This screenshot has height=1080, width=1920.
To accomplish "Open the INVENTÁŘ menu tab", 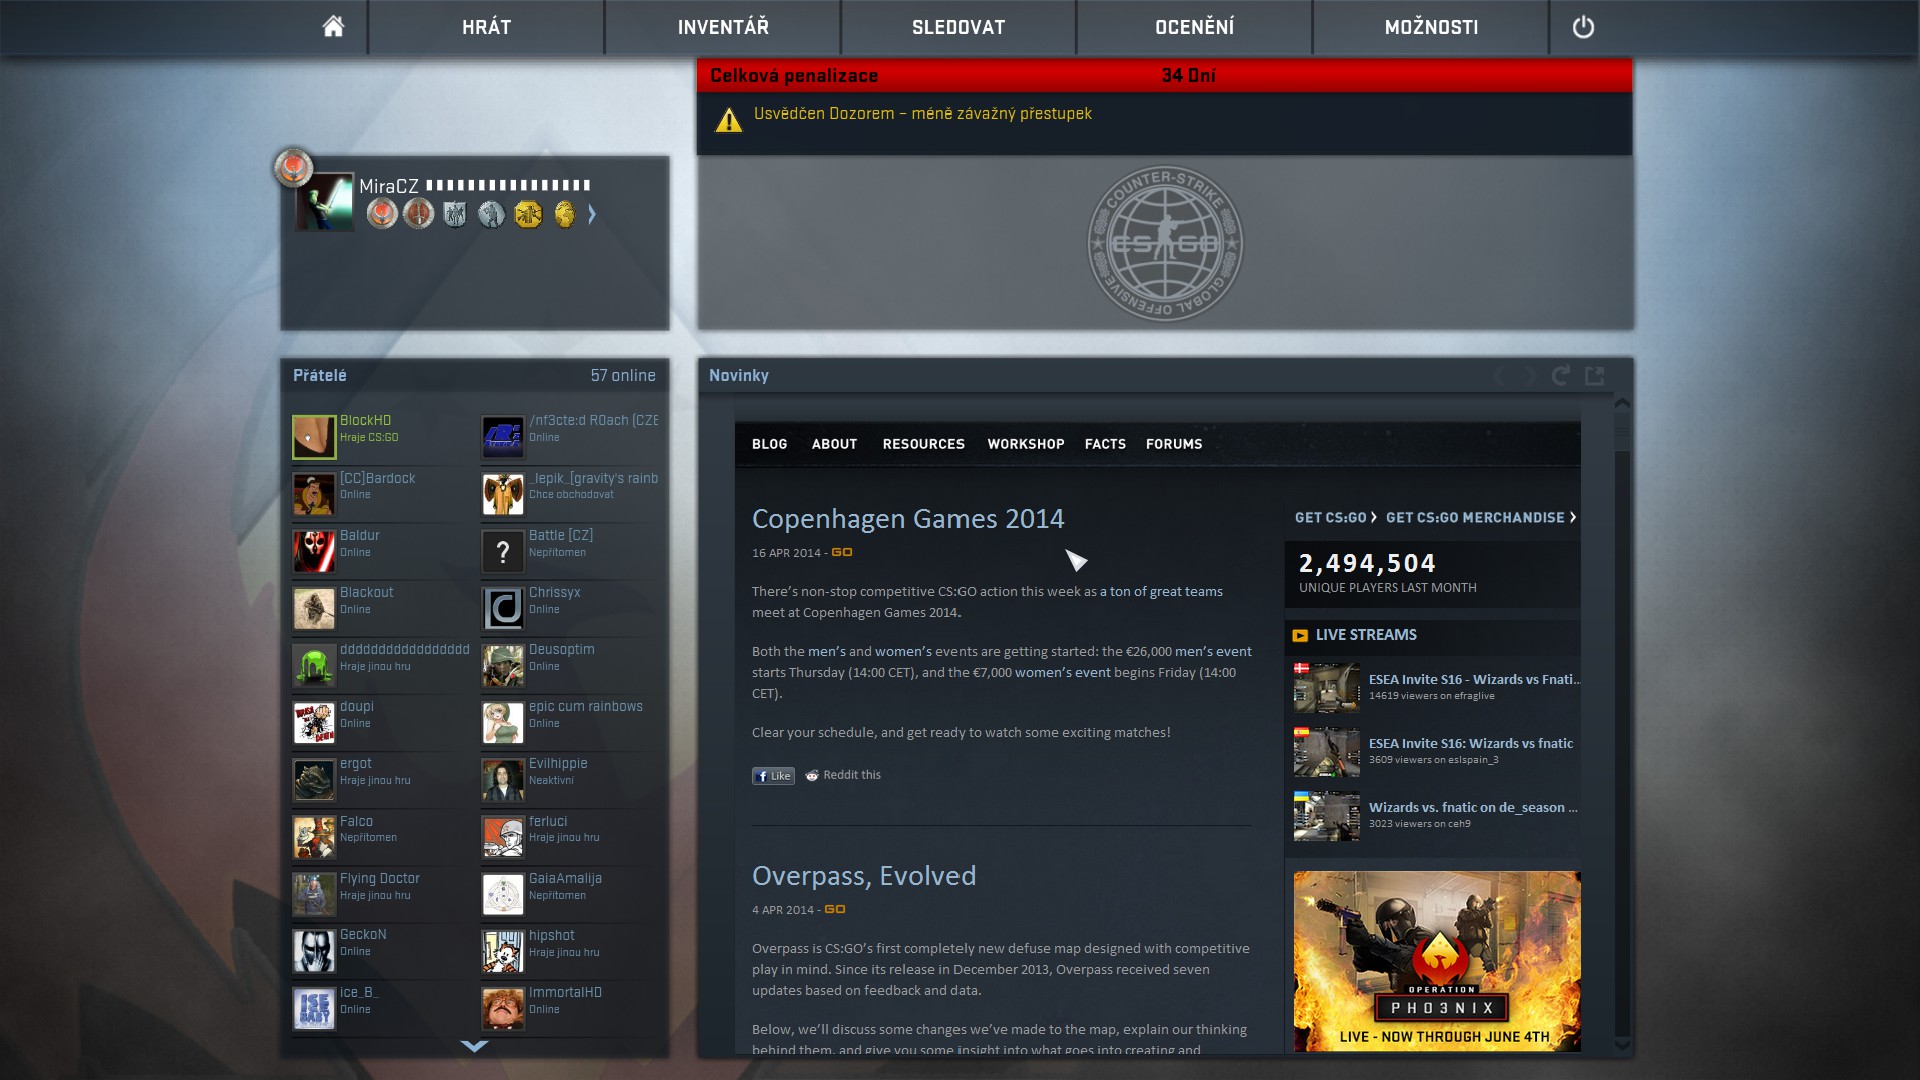I will [x=723, y=27].
